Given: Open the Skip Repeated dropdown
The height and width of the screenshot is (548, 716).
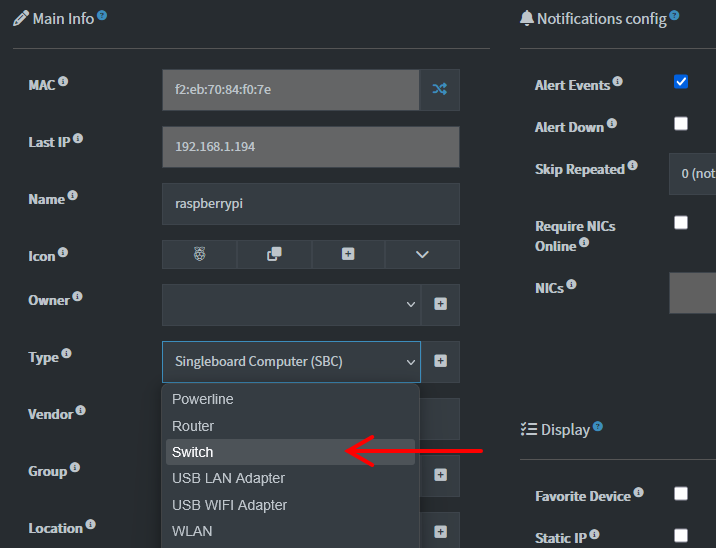Looking at the screenshot, I should pos(693,173).
